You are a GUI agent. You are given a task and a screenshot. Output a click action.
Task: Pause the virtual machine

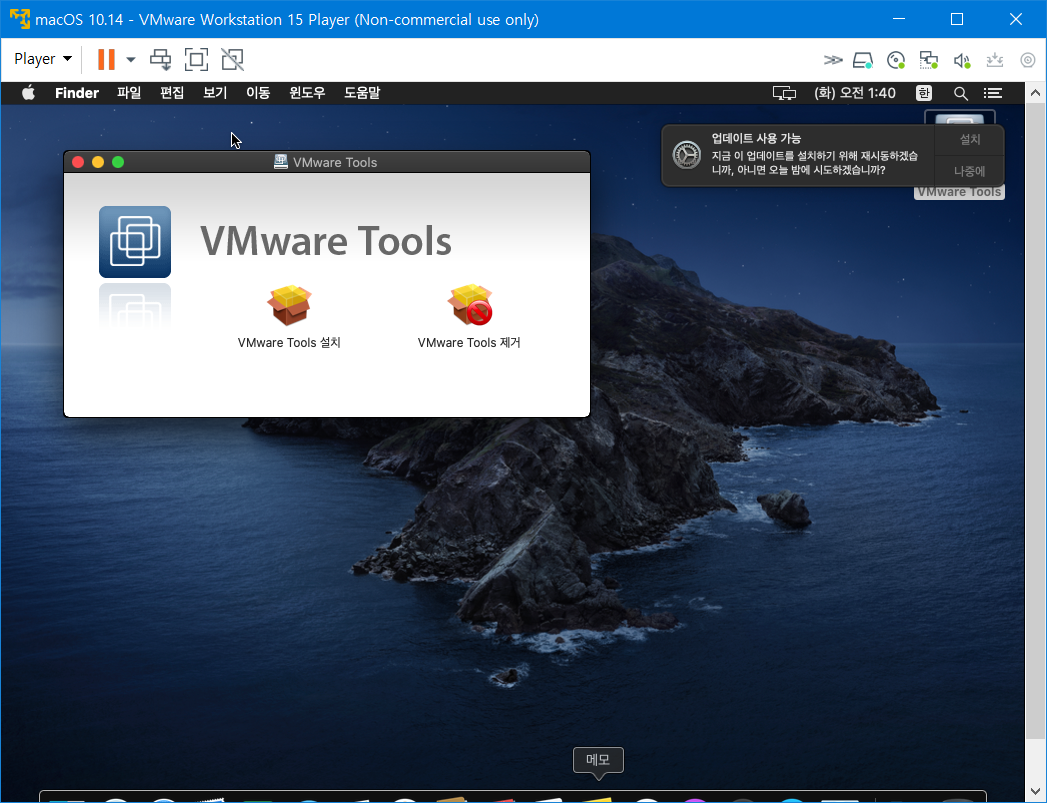click(106, 59)
